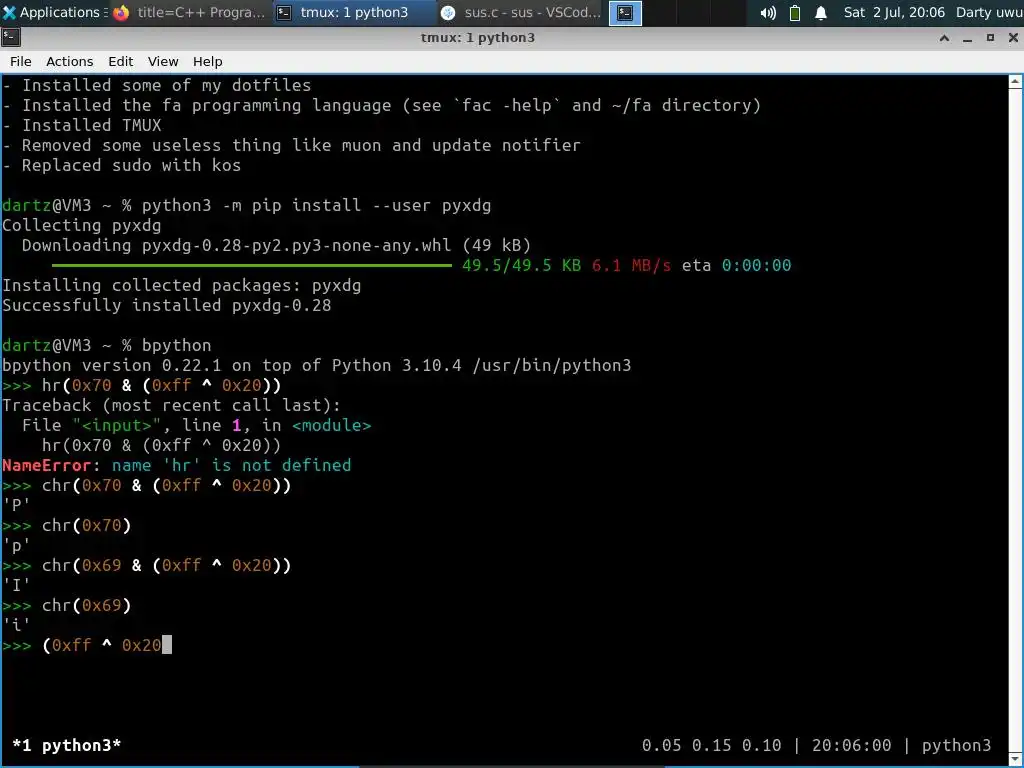
Task: Click the 'Collecting pyxdg' line
Action: (x=82, y=225)
